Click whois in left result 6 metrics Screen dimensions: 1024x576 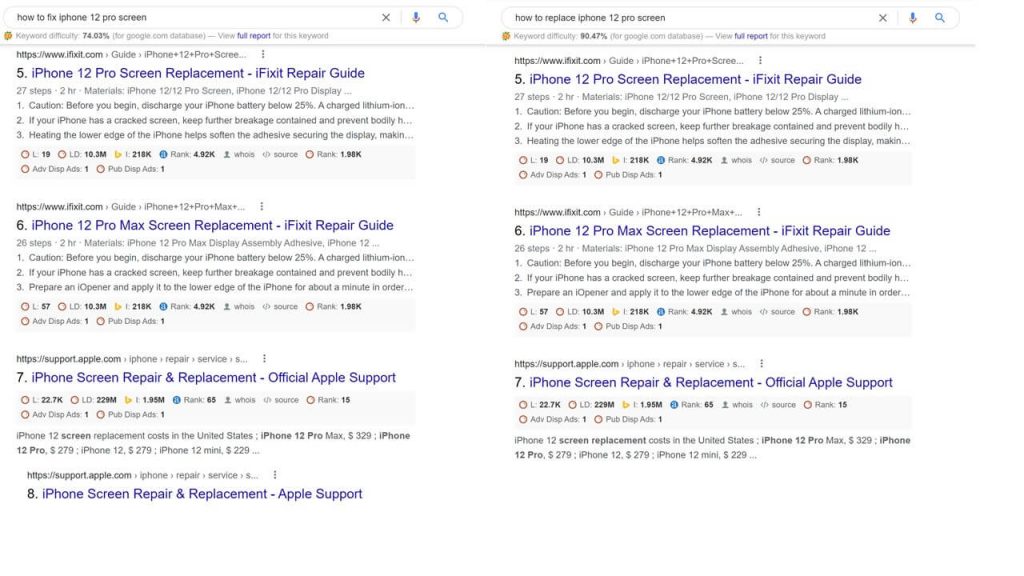(239, 306)
